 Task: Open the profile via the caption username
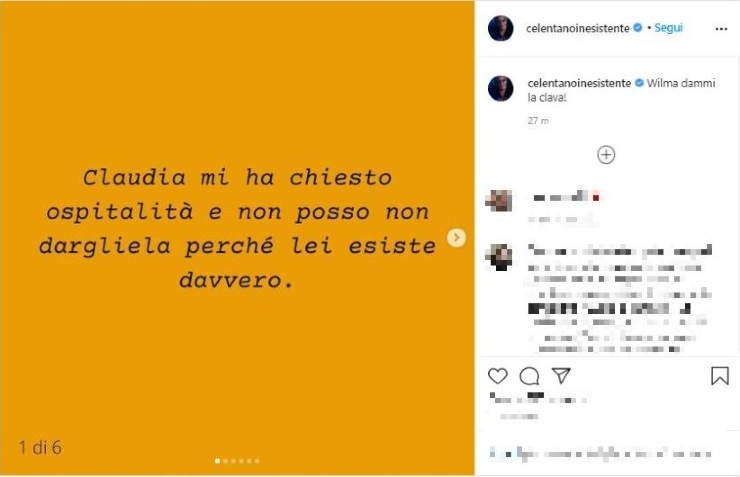click(579, 83)
